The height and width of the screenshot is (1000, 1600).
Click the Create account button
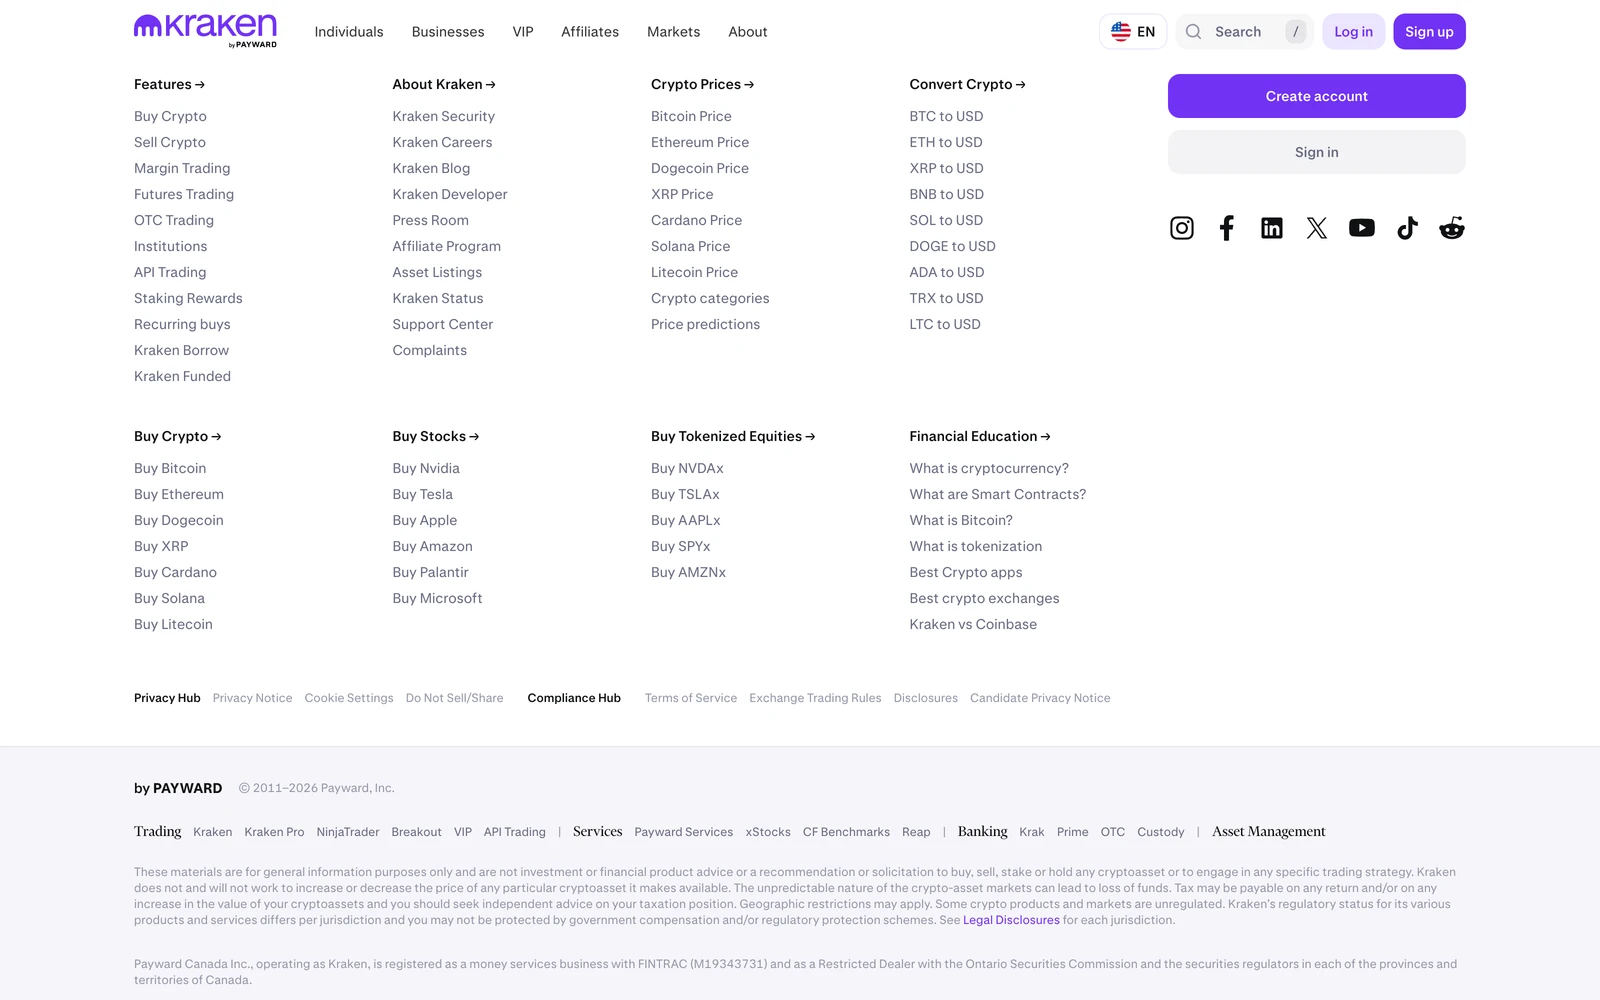click(x=1316, y=96)
